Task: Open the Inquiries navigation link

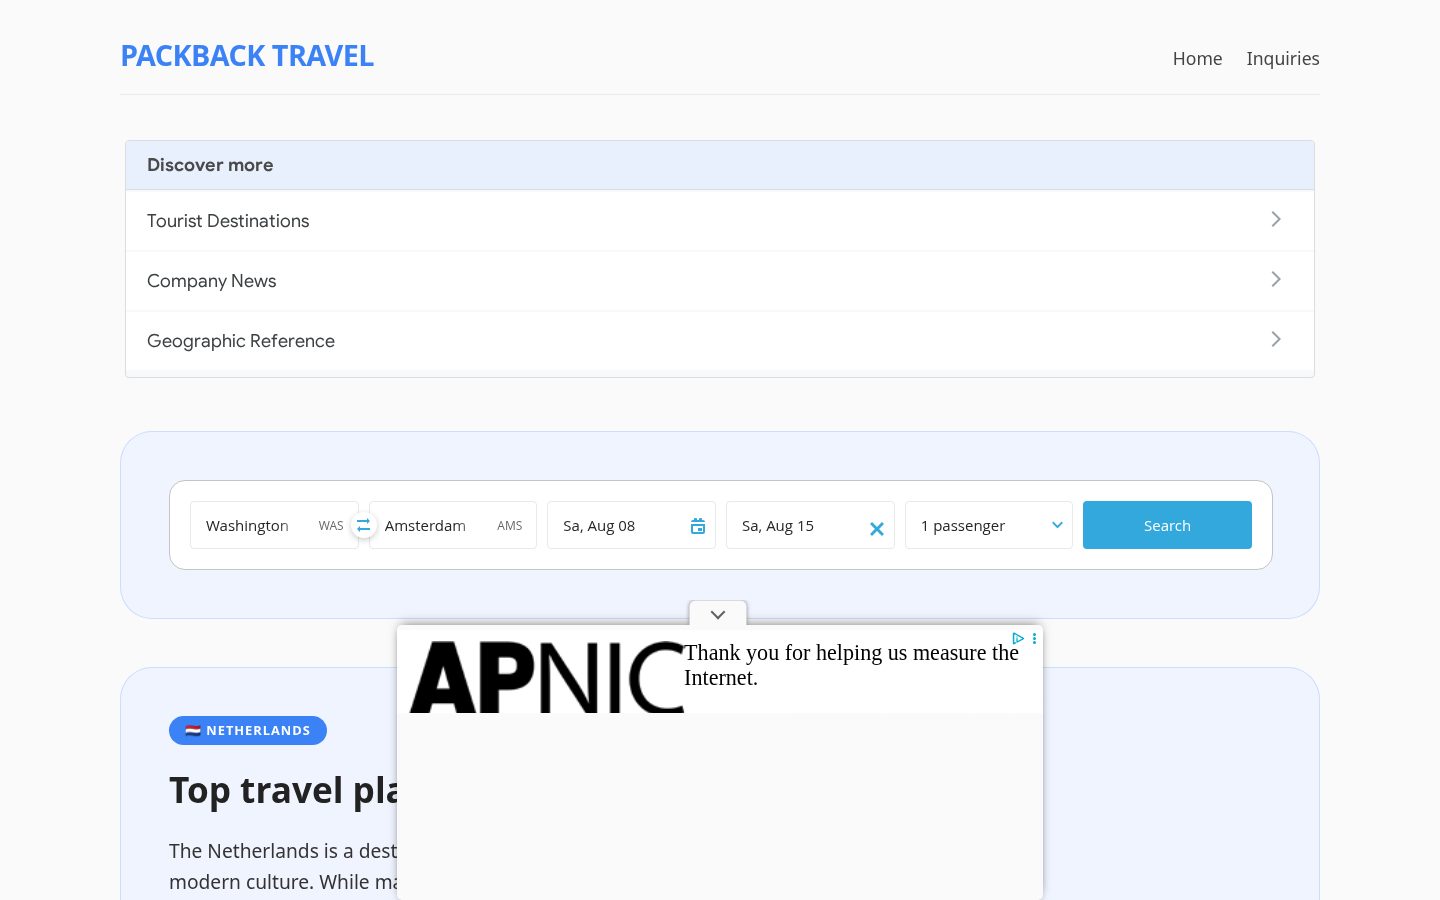Action: coord(1283,58)
